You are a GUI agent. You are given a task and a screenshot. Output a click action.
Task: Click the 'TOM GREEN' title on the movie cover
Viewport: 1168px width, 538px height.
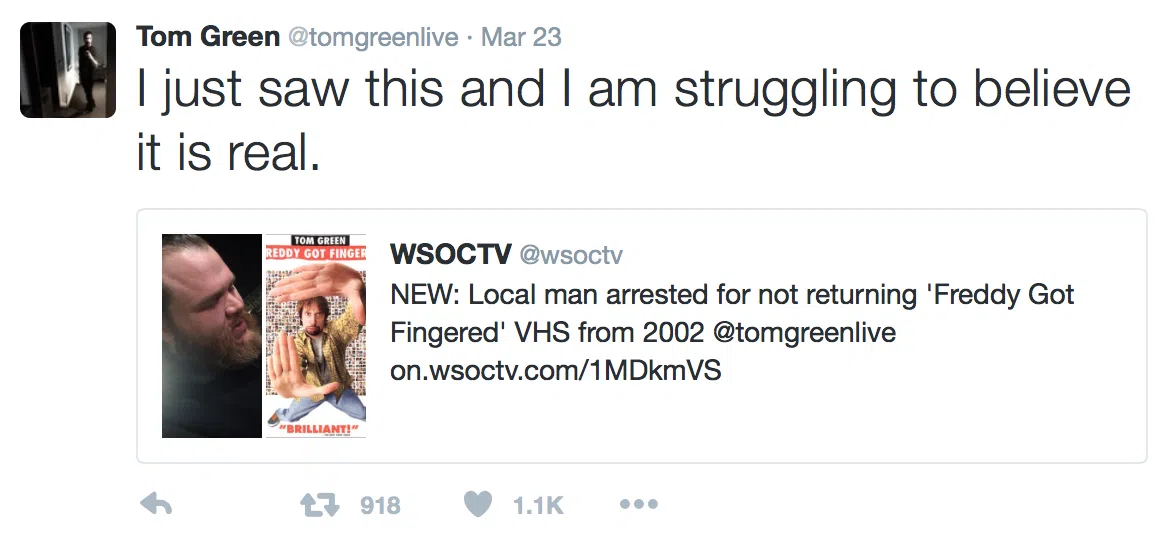(315, 240)
